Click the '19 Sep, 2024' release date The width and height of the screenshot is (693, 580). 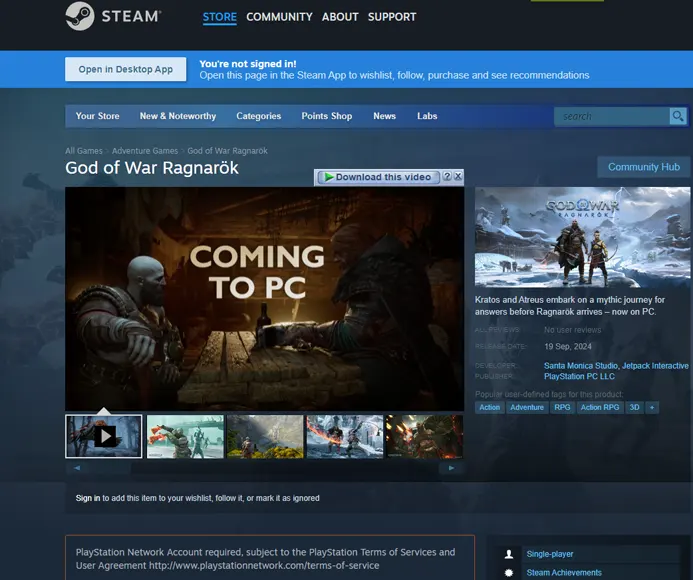click(568, 346)
